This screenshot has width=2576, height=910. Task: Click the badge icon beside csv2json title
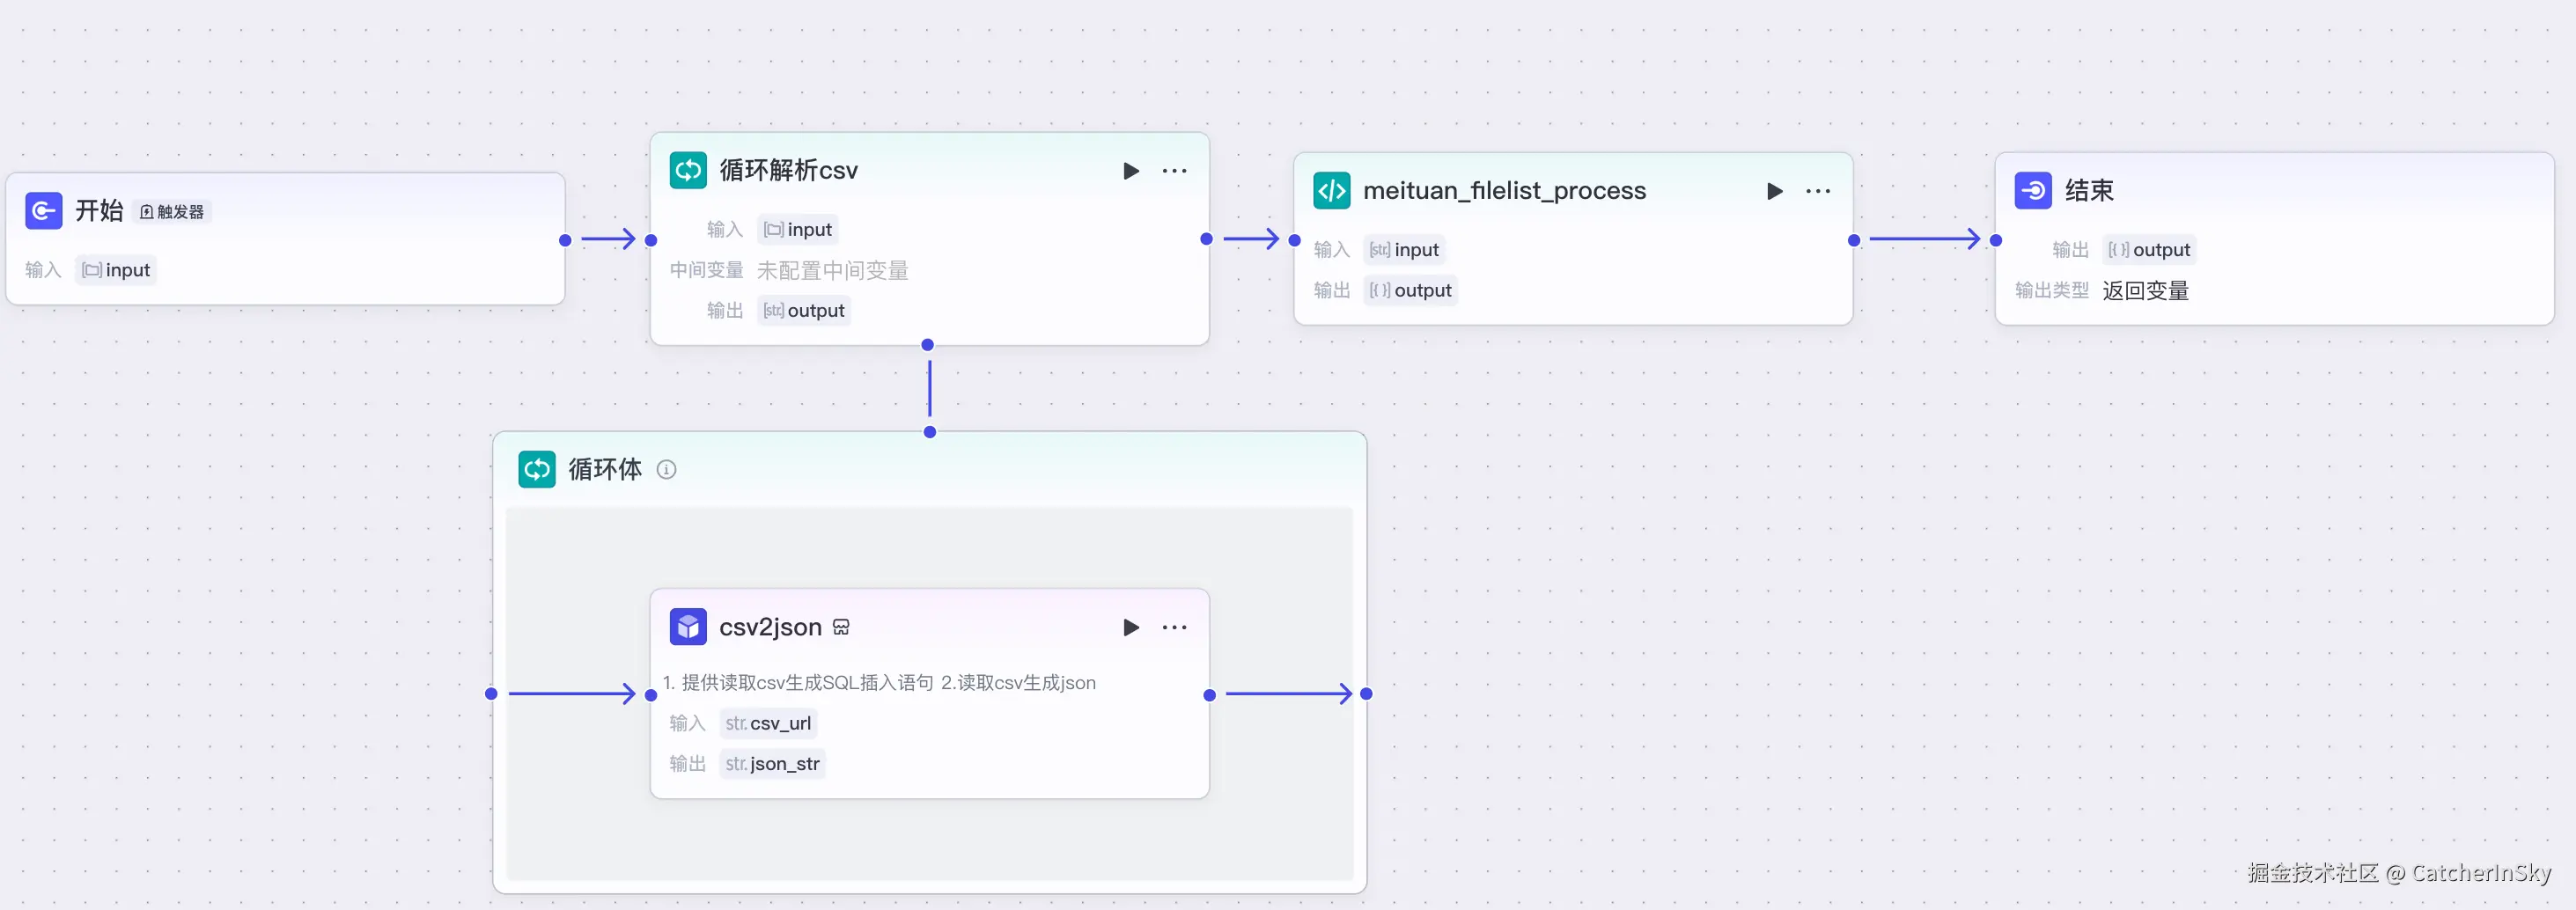tap(841, 627)
